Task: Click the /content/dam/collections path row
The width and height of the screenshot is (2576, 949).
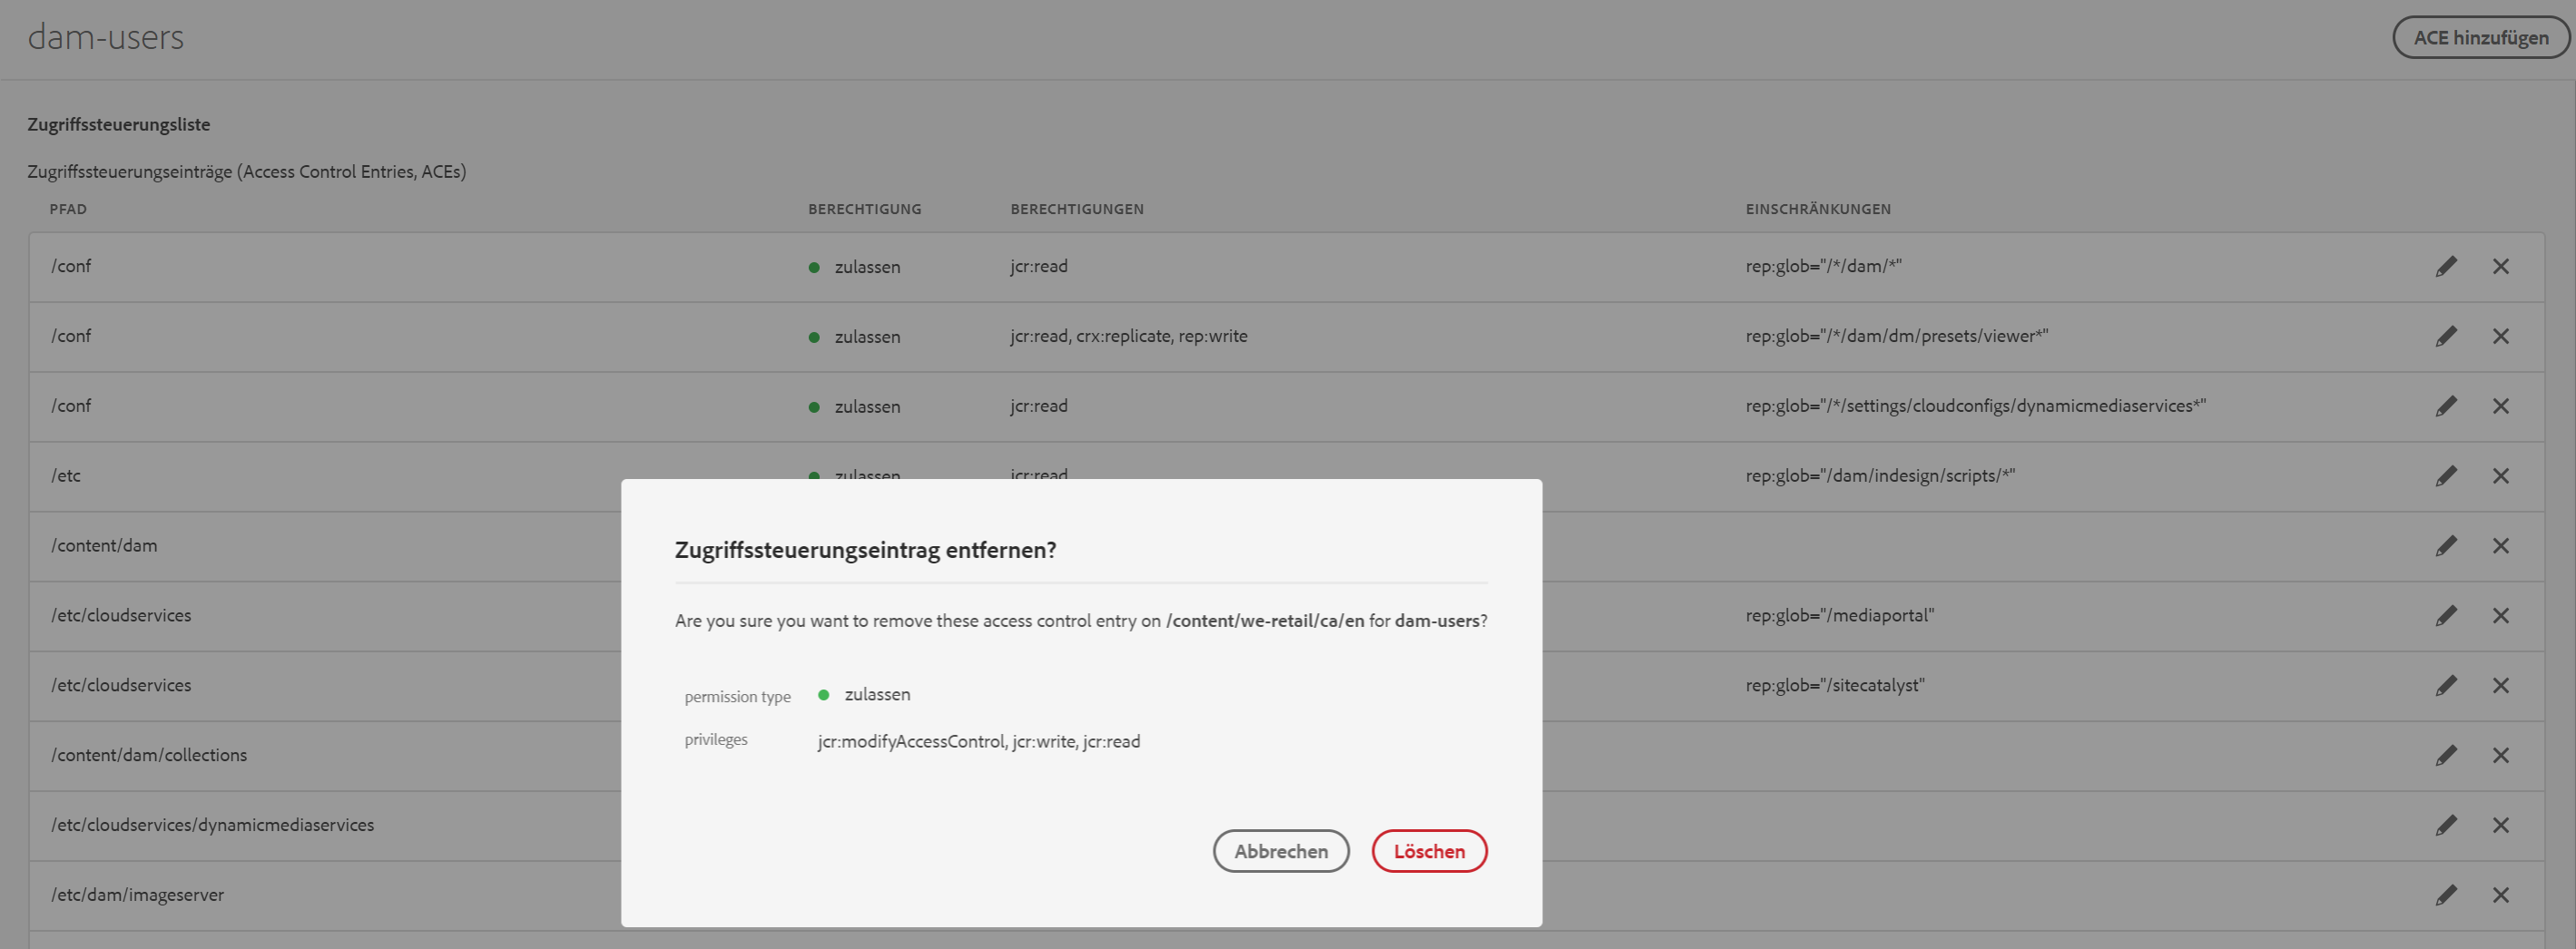Action: tap(149, 755)
